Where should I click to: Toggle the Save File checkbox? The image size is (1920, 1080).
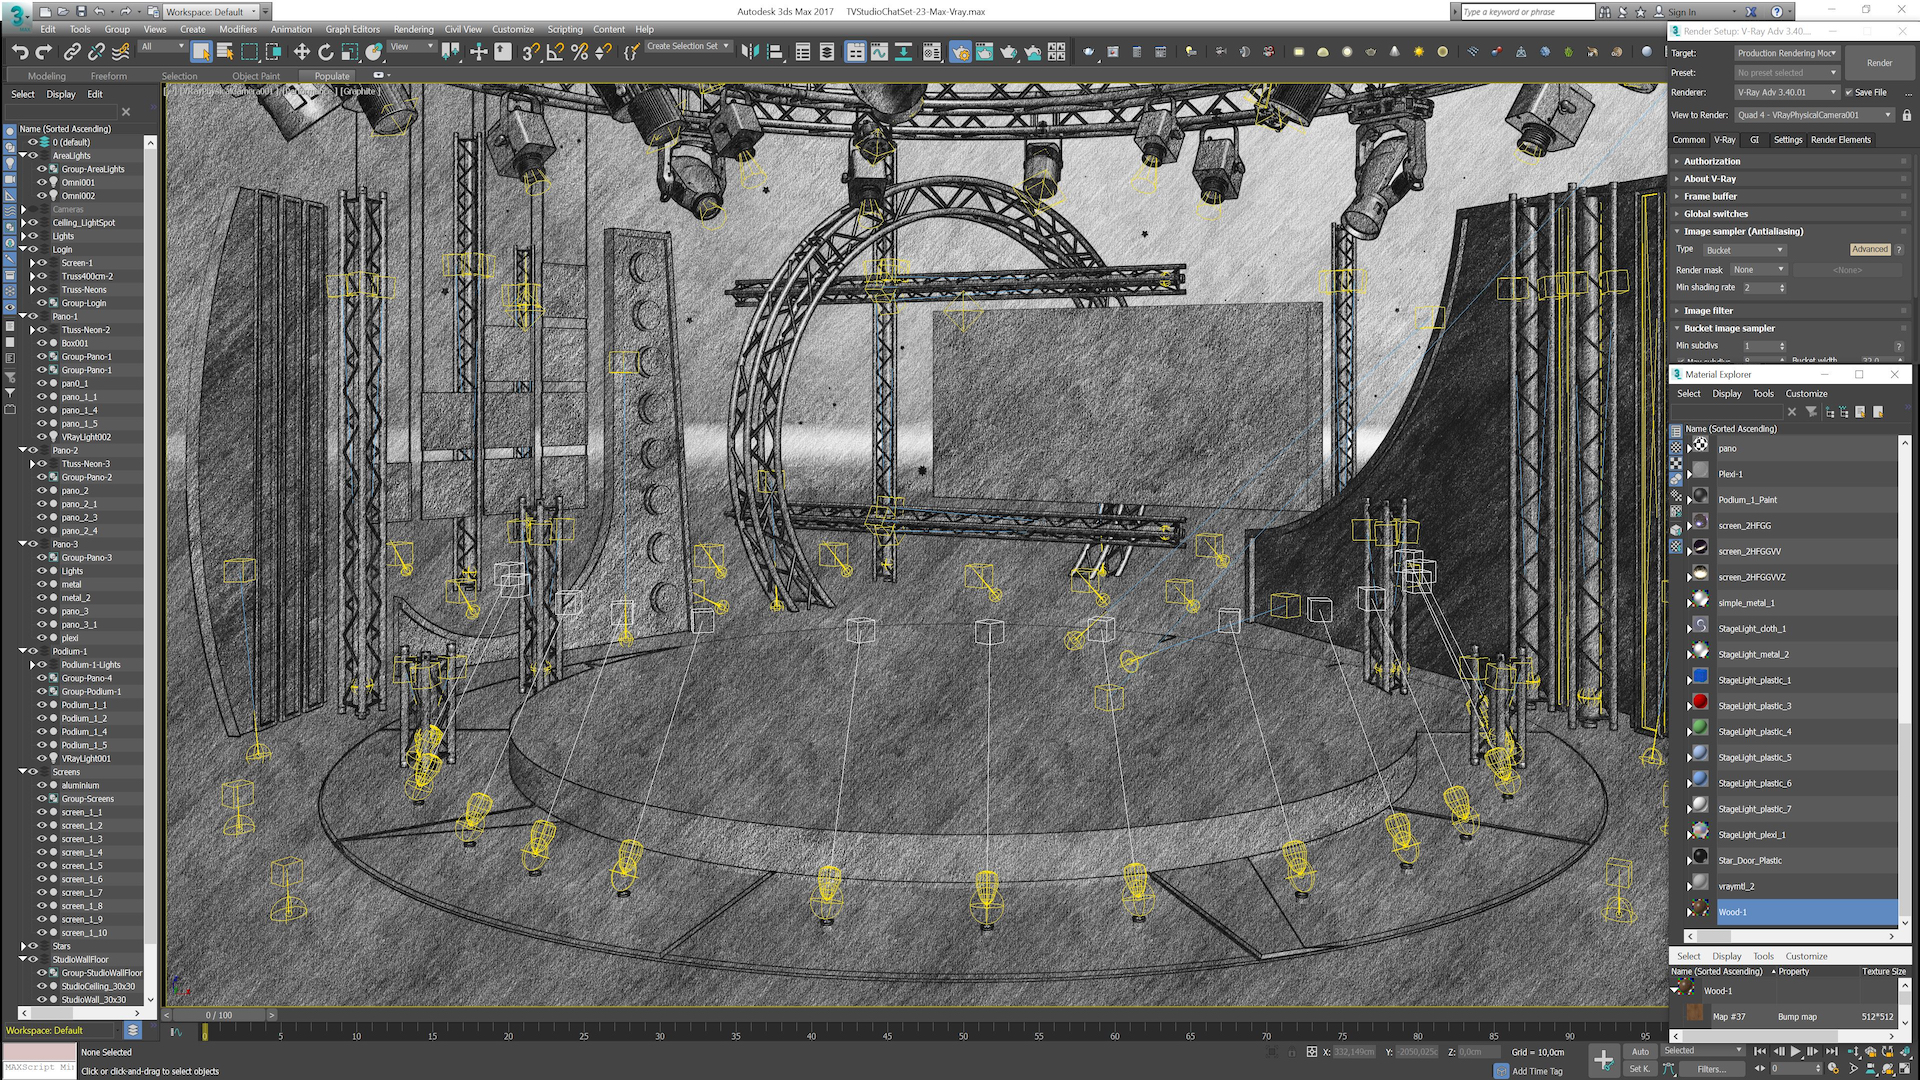[x=1849, y=92]
